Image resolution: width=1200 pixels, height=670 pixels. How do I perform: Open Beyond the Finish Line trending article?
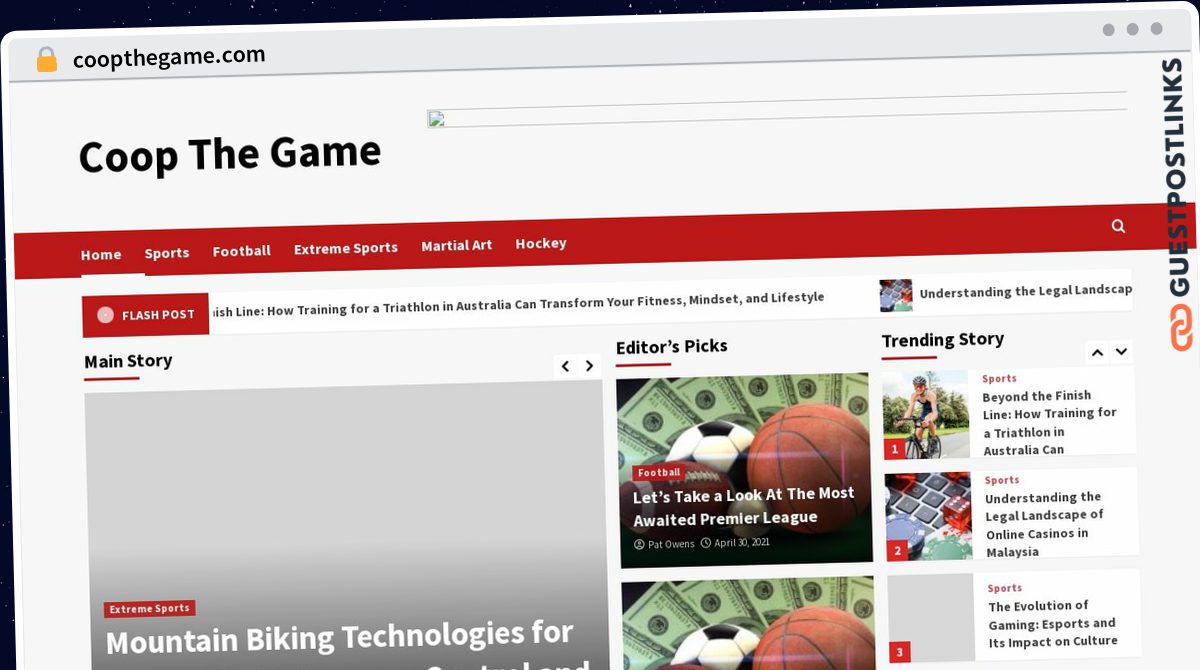[1050, 422]
